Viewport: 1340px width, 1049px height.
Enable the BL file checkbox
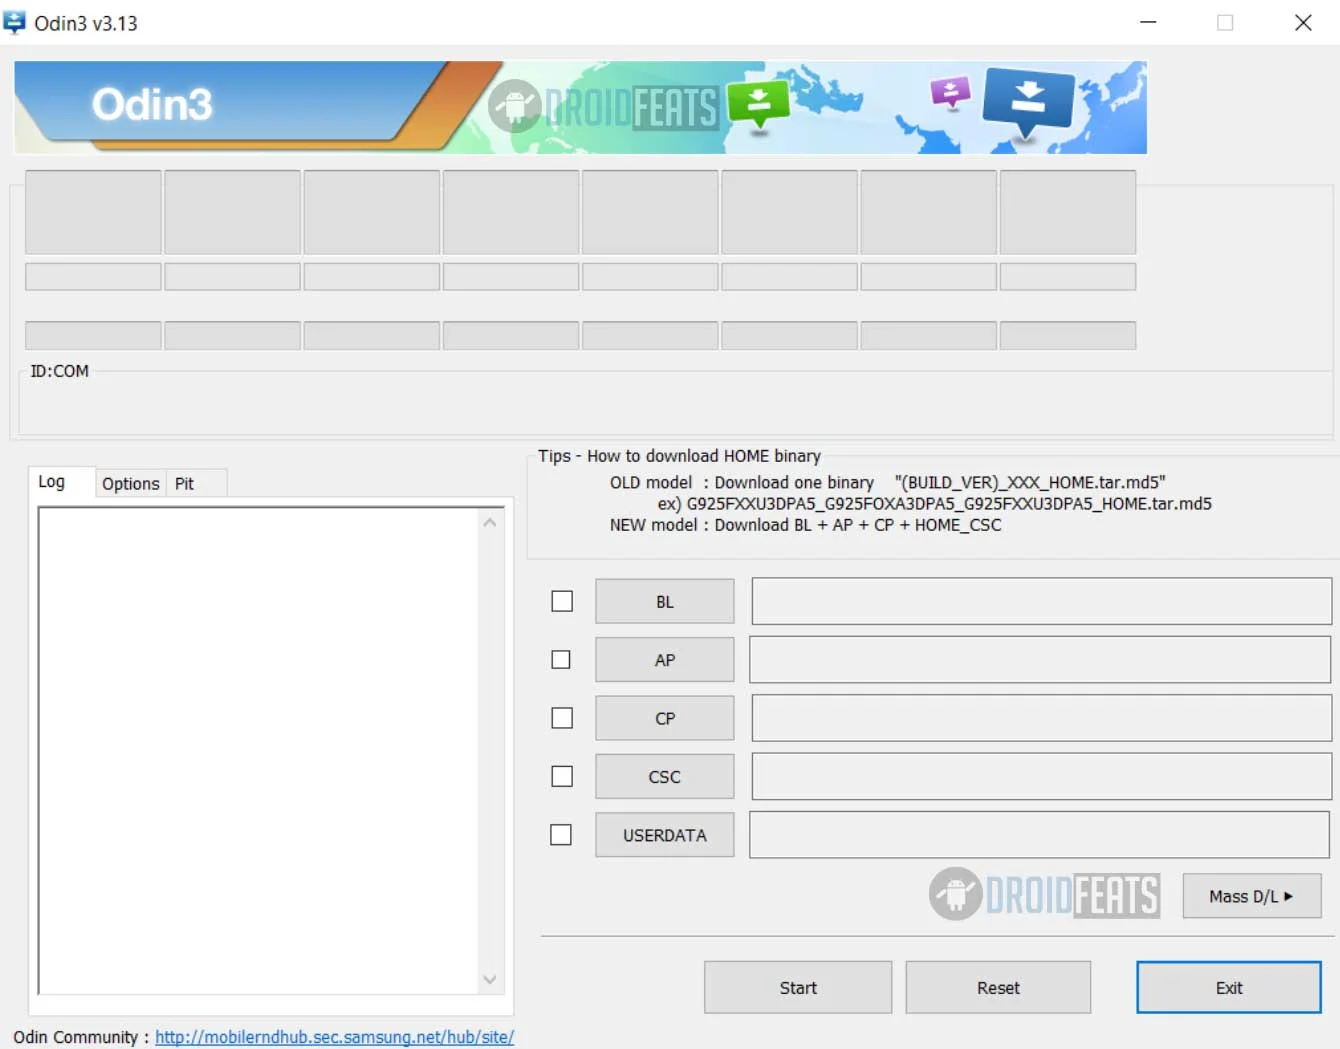[x=562, y=601]
